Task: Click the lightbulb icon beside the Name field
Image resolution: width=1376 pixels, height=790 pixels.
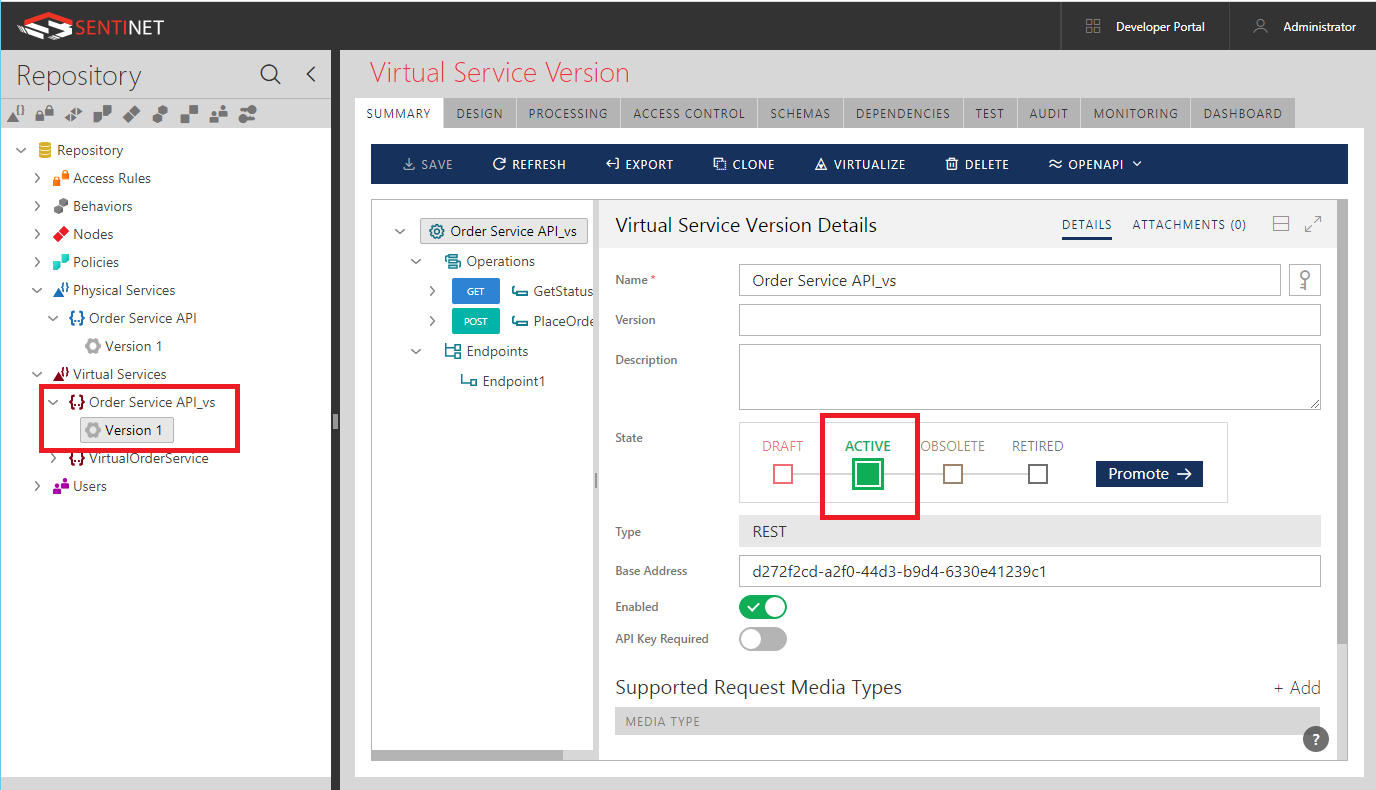Action: (x=1304, y=280)
